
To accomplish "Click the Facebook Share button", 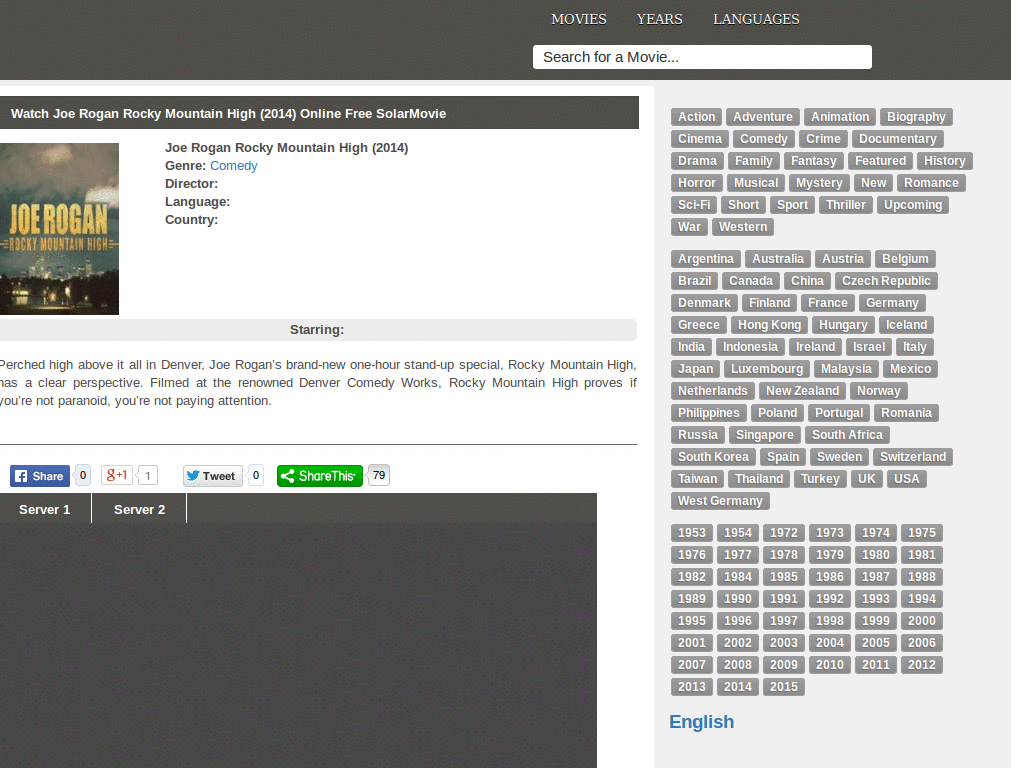I will point(40,476).
